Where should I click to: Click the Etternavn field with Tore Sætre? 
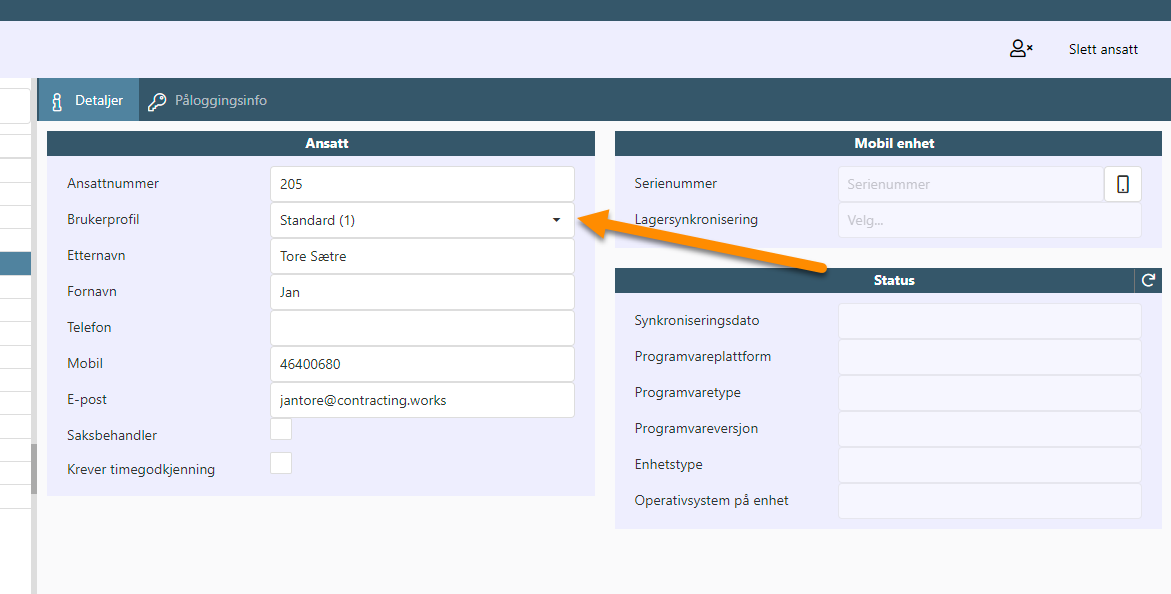point(422,256)
